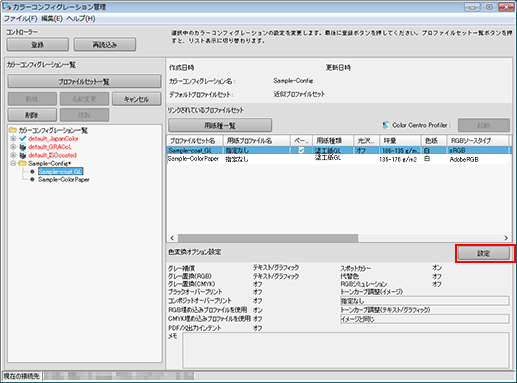Screen dimensions: 517x383
Task: Click the キャンセル button
Action: click(137, 99)
